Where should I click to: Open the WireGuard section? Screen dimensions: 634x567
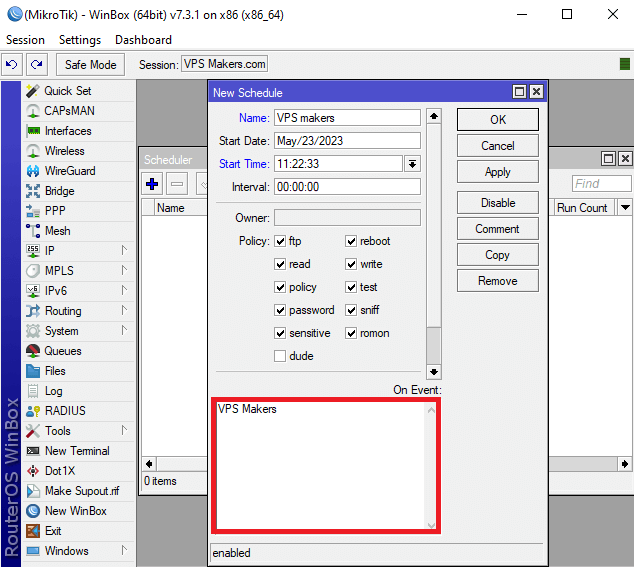click(x=79, y=171)
